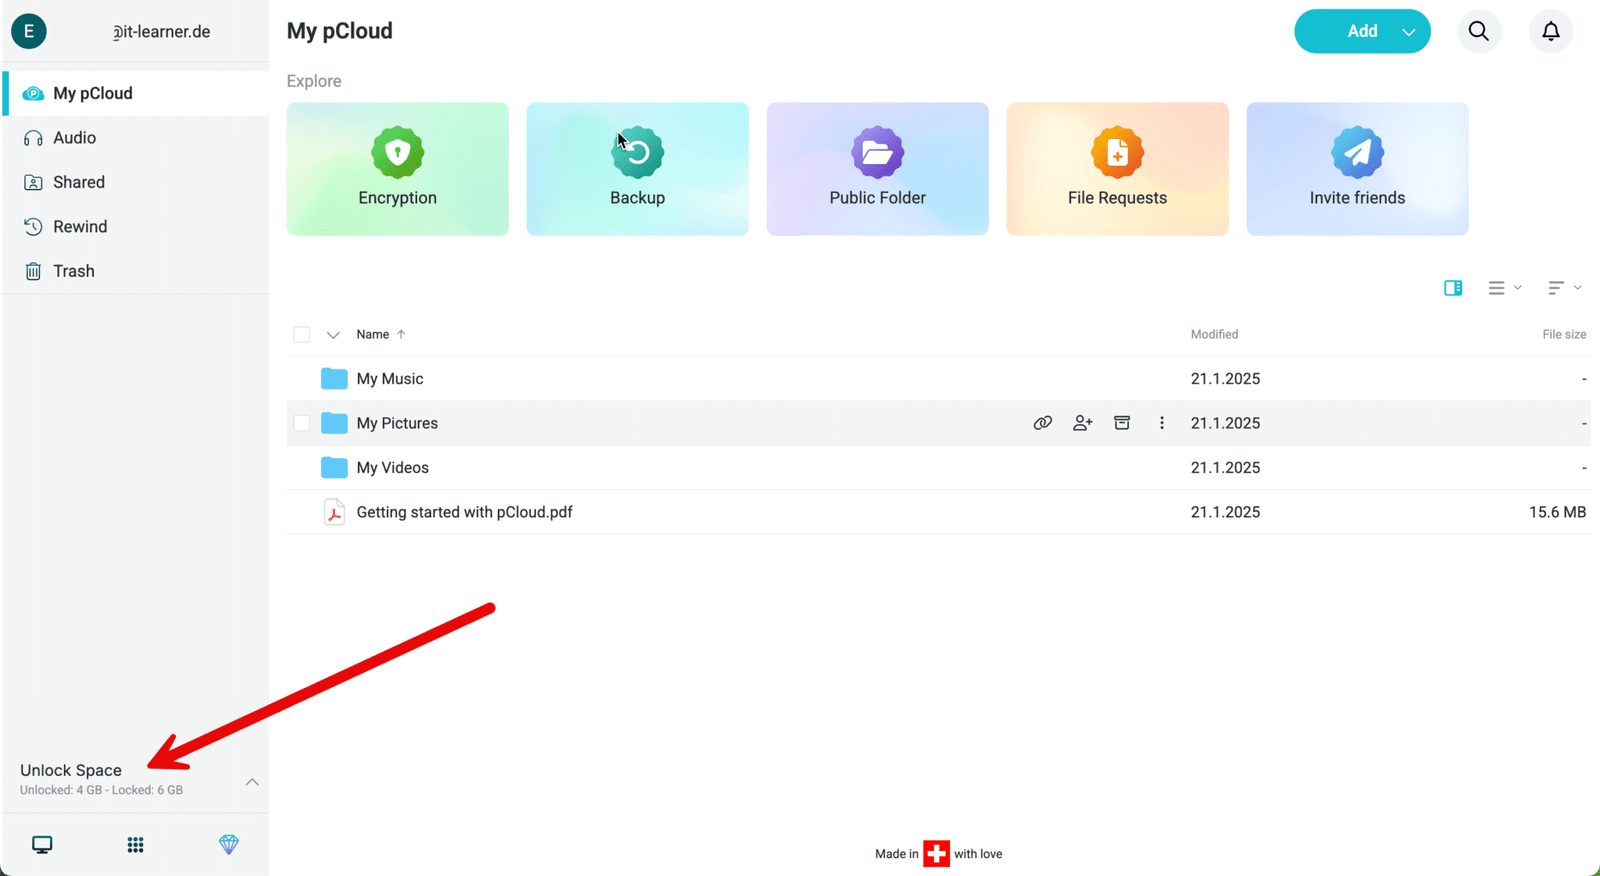Click the Swiss flag in footer
The width and height of the screenshot is (1600, 876).
[x=937, y=854]
